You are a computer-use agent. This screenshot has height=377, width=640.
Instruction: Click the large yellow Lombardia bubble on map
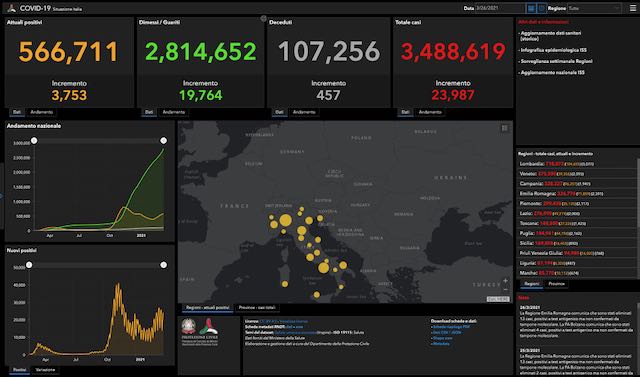coord(286,220)
